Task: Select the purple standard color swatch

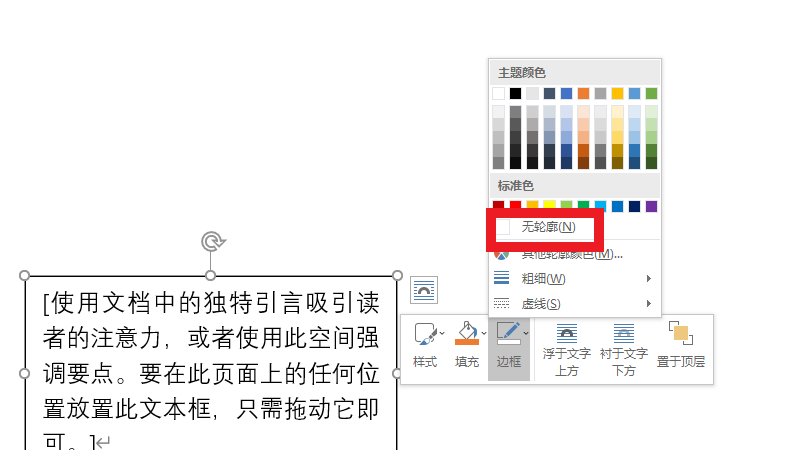Action: [651, 206]
